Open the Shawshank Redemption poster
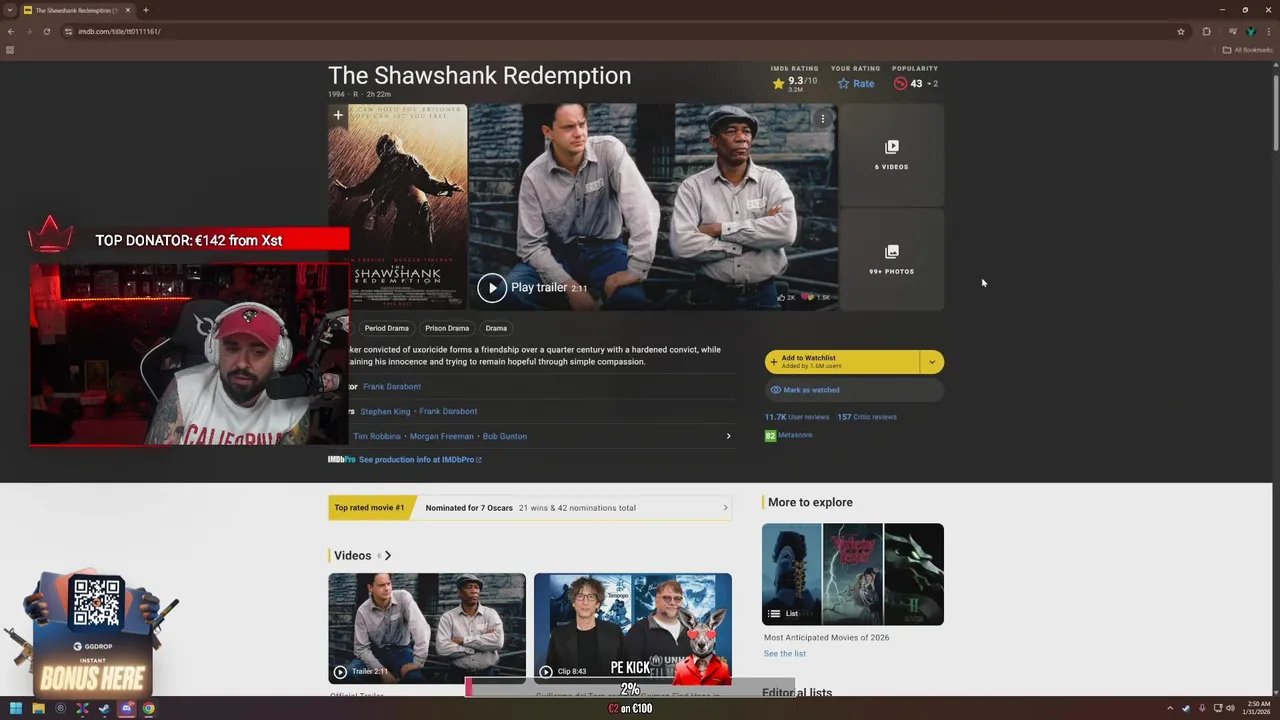The width and height of the screenshot is (1280, 720). point(398,207)
